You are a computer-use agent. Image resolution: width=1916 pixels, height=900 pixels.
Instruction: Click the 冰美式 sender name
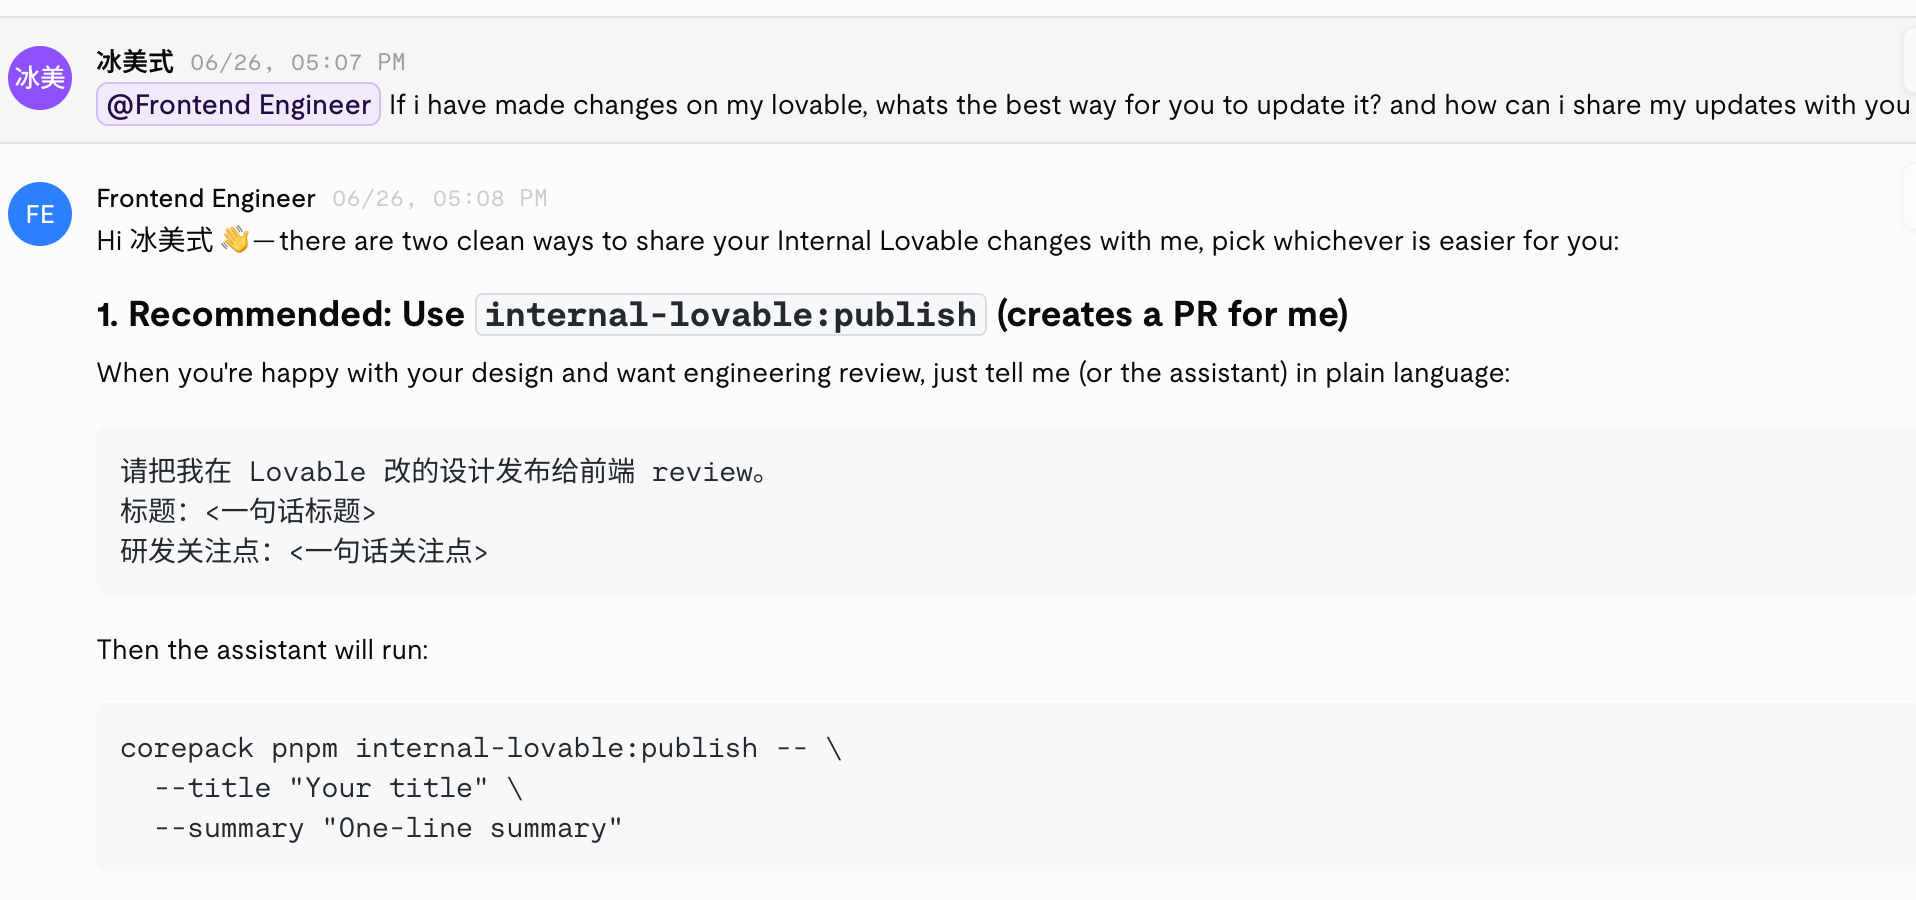(x=135, y=62)
